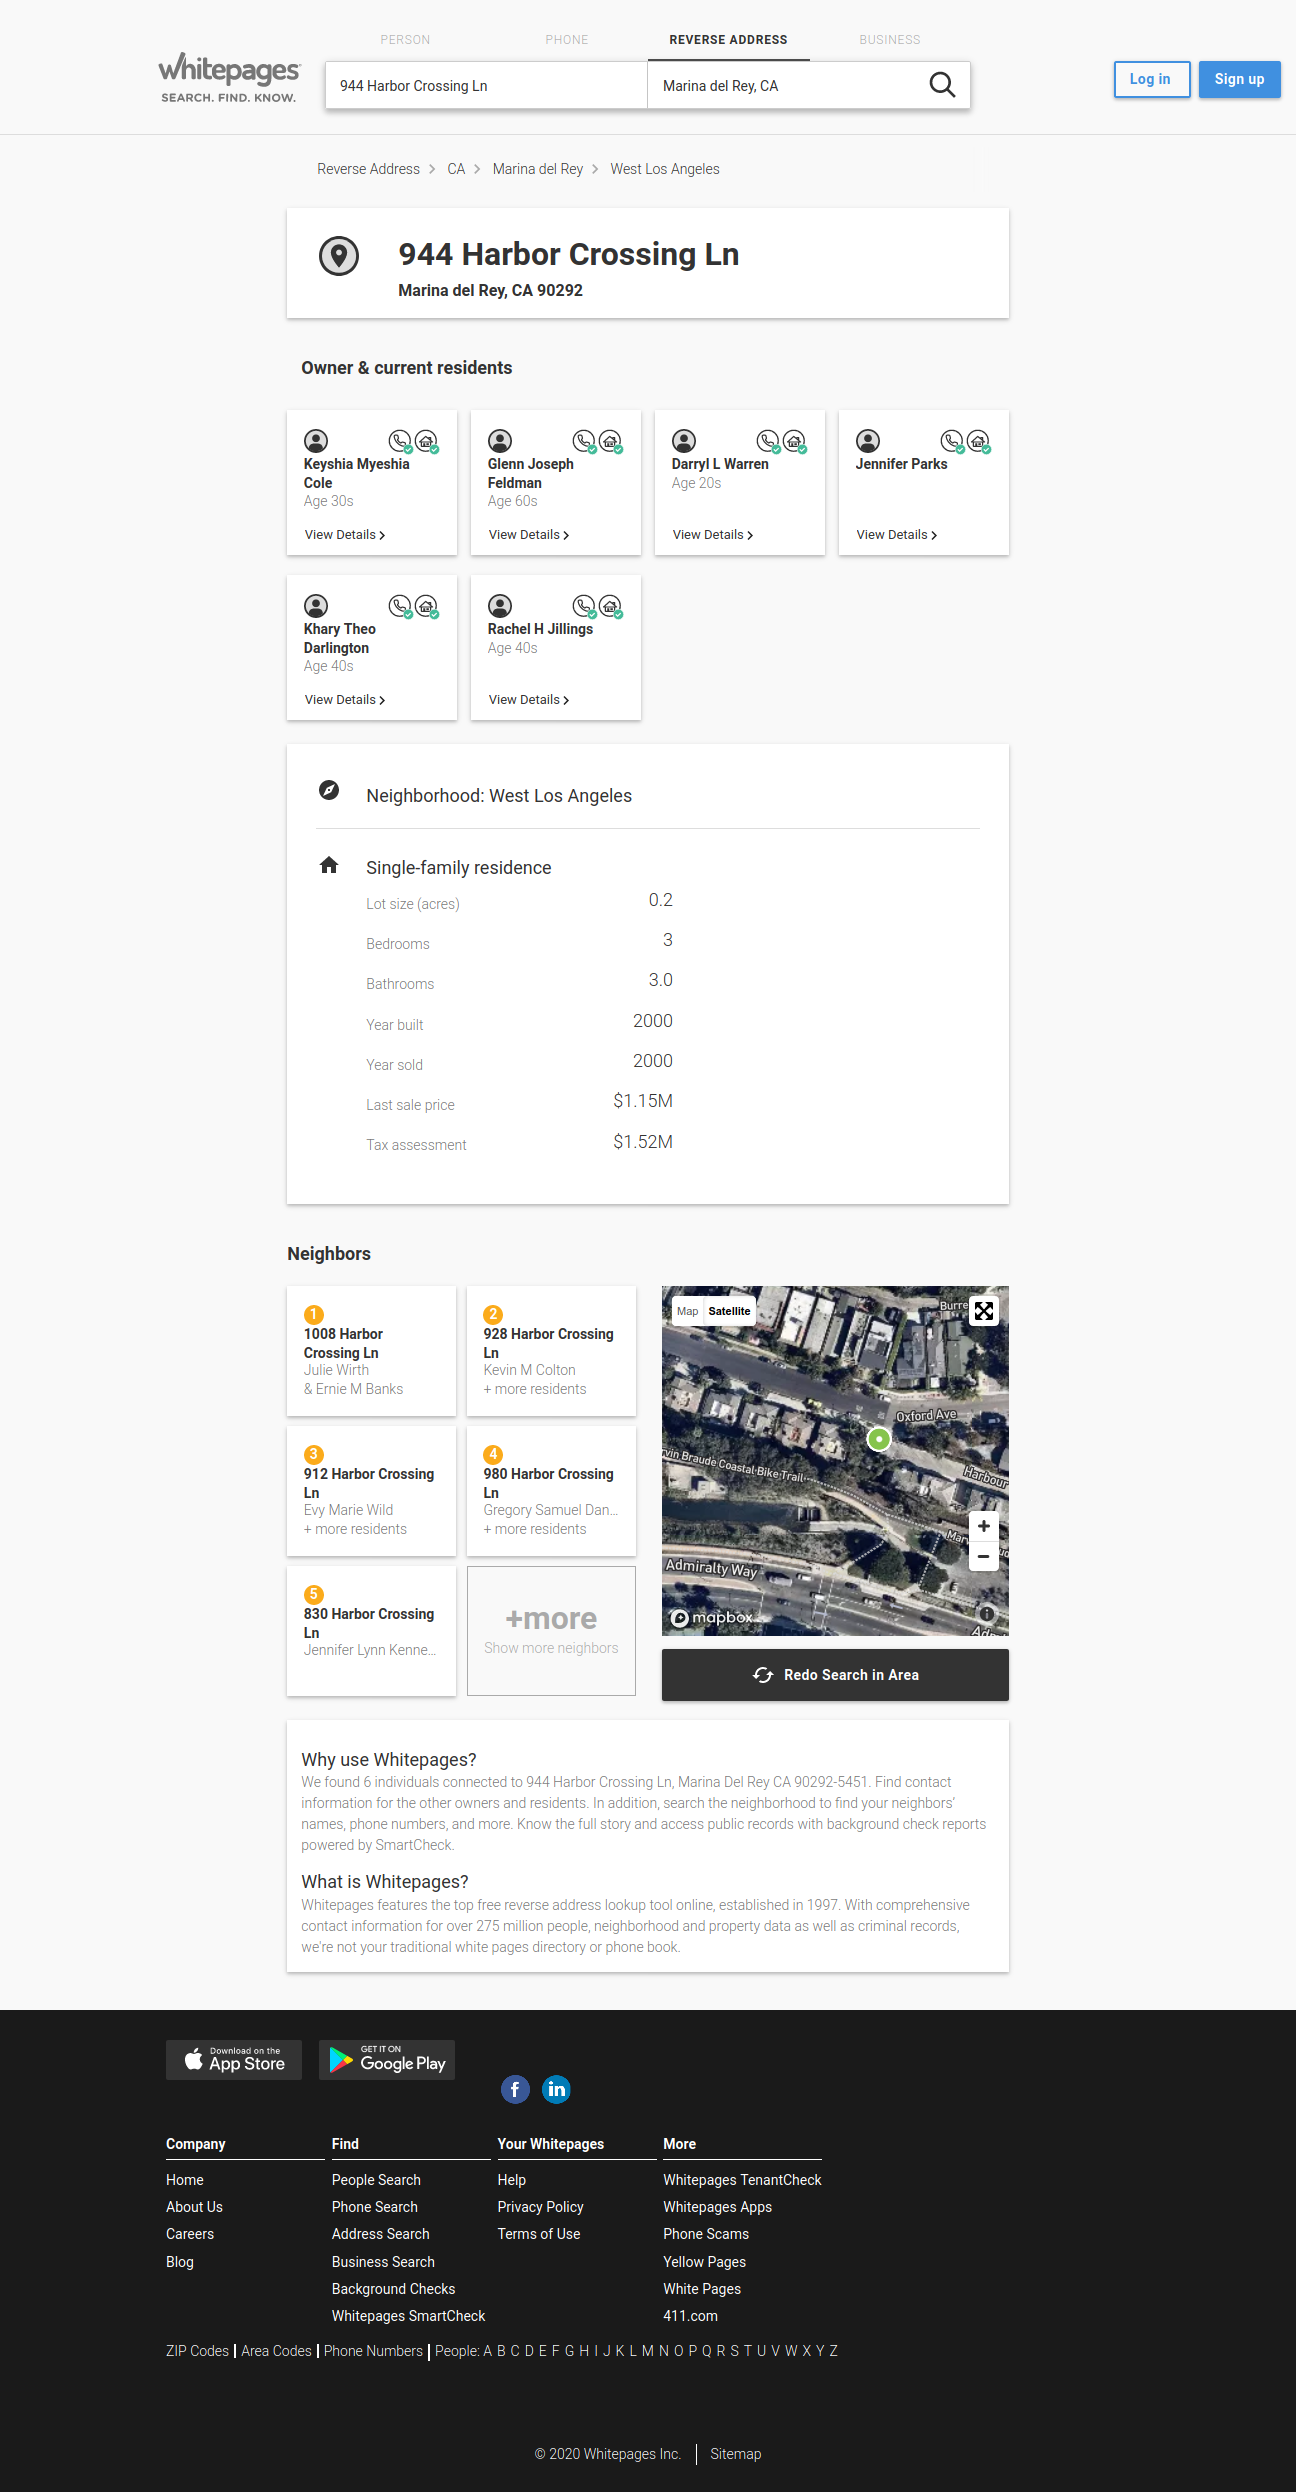Image resolution: width=1296 pixels, height=2492 pixels.
Task: View Details for Keyshia Myeshia Cole
Action: pos(345,535)
